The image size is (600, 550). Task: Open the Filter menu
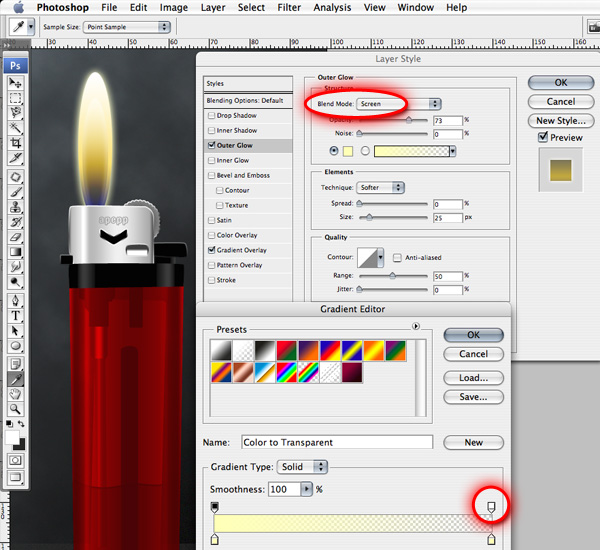pyautogui.click(x=289, y=8)
